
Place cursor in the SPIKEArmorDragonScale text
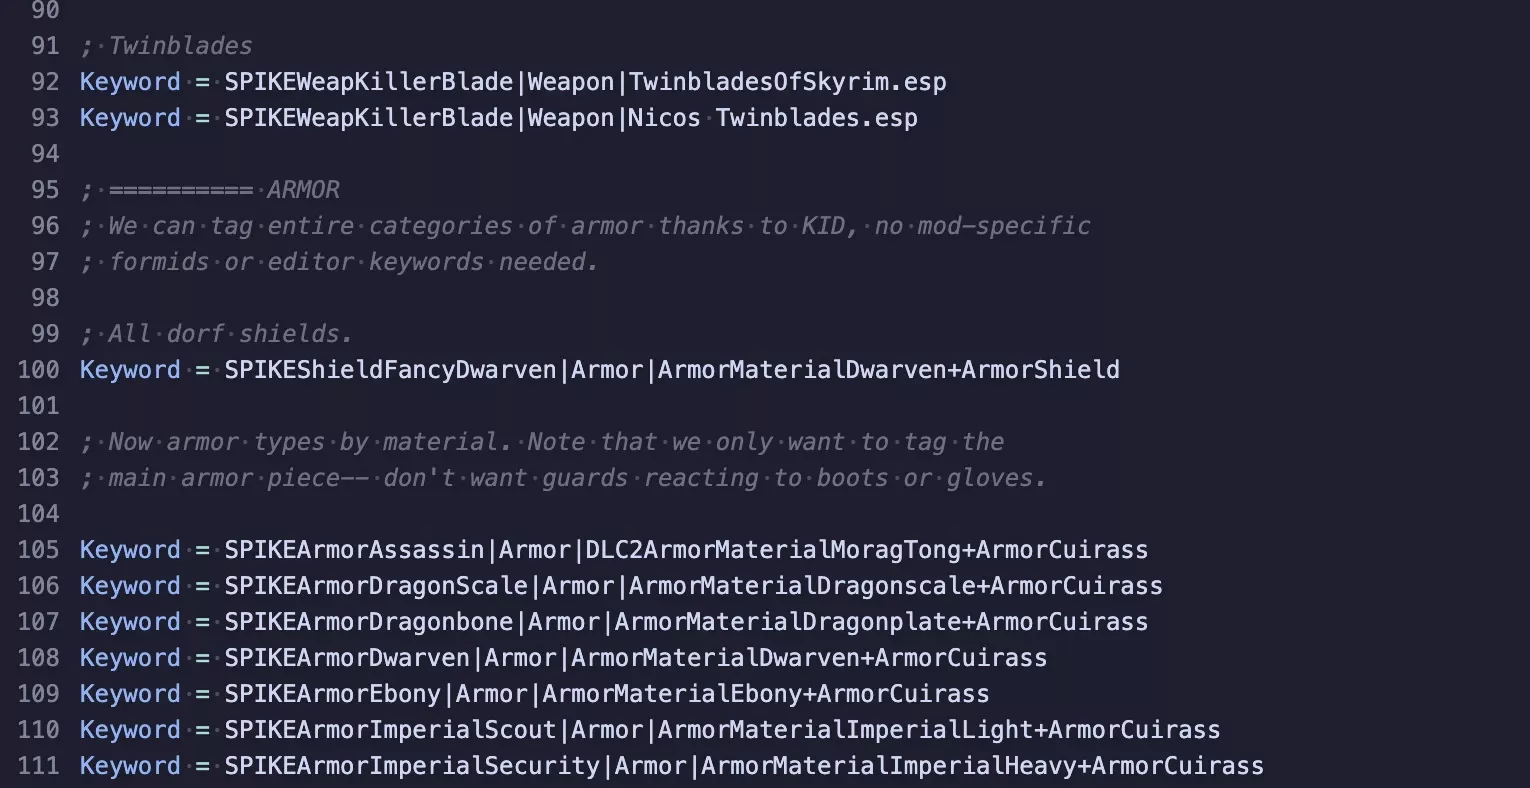(x=376, y=586)
